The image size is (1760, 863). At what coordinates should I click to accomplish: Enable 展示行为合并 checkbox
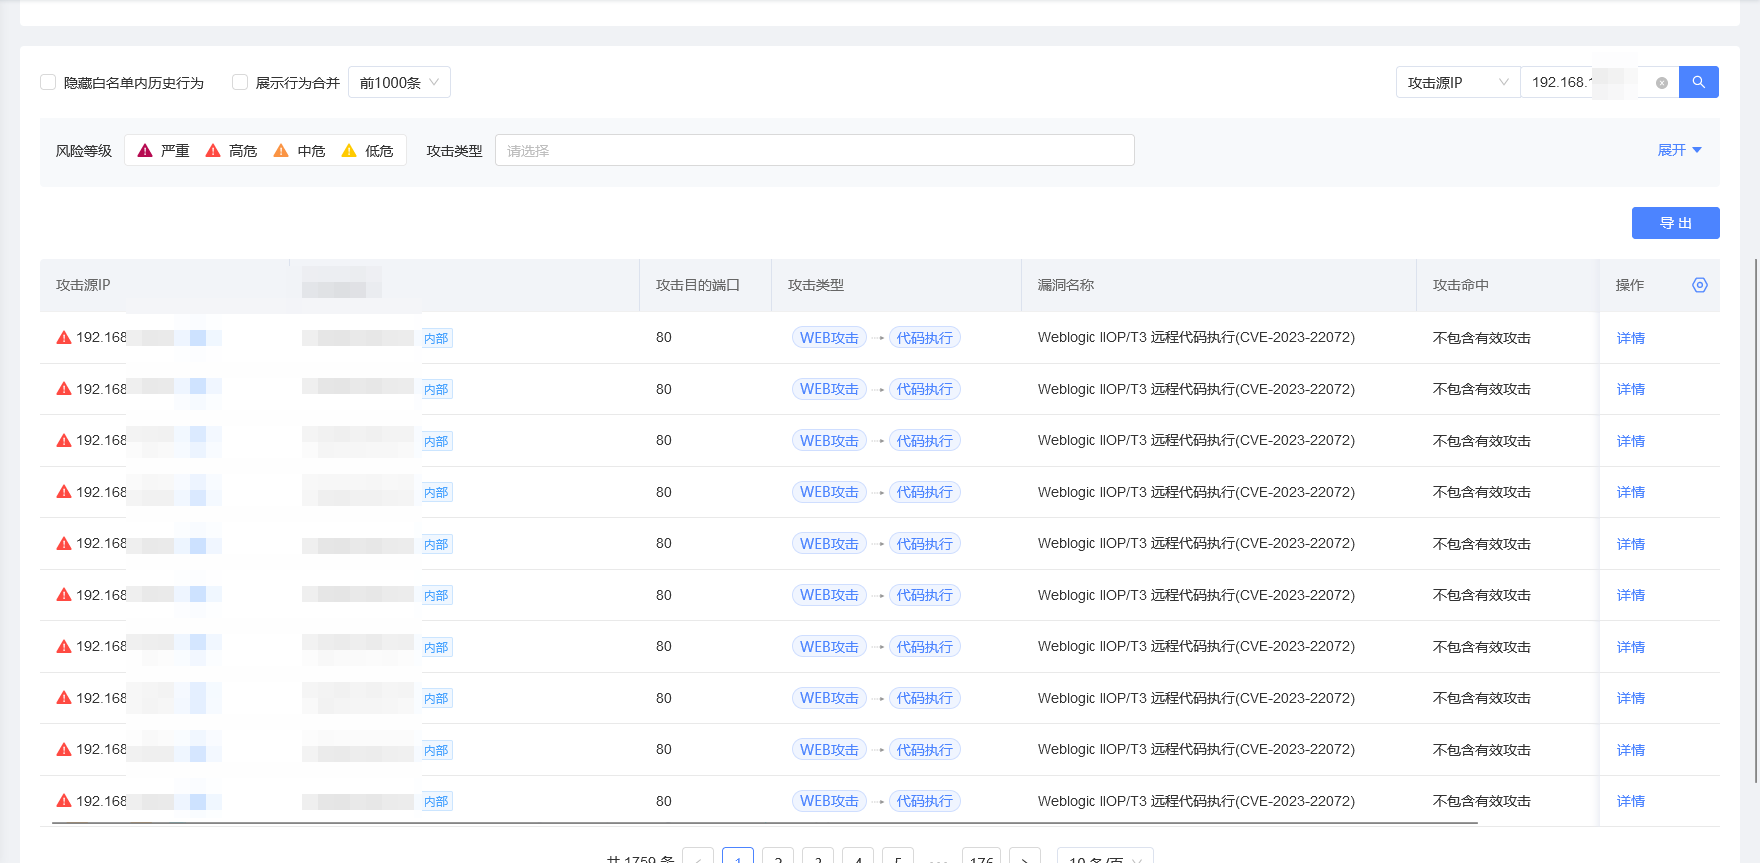tap(240, 82)
